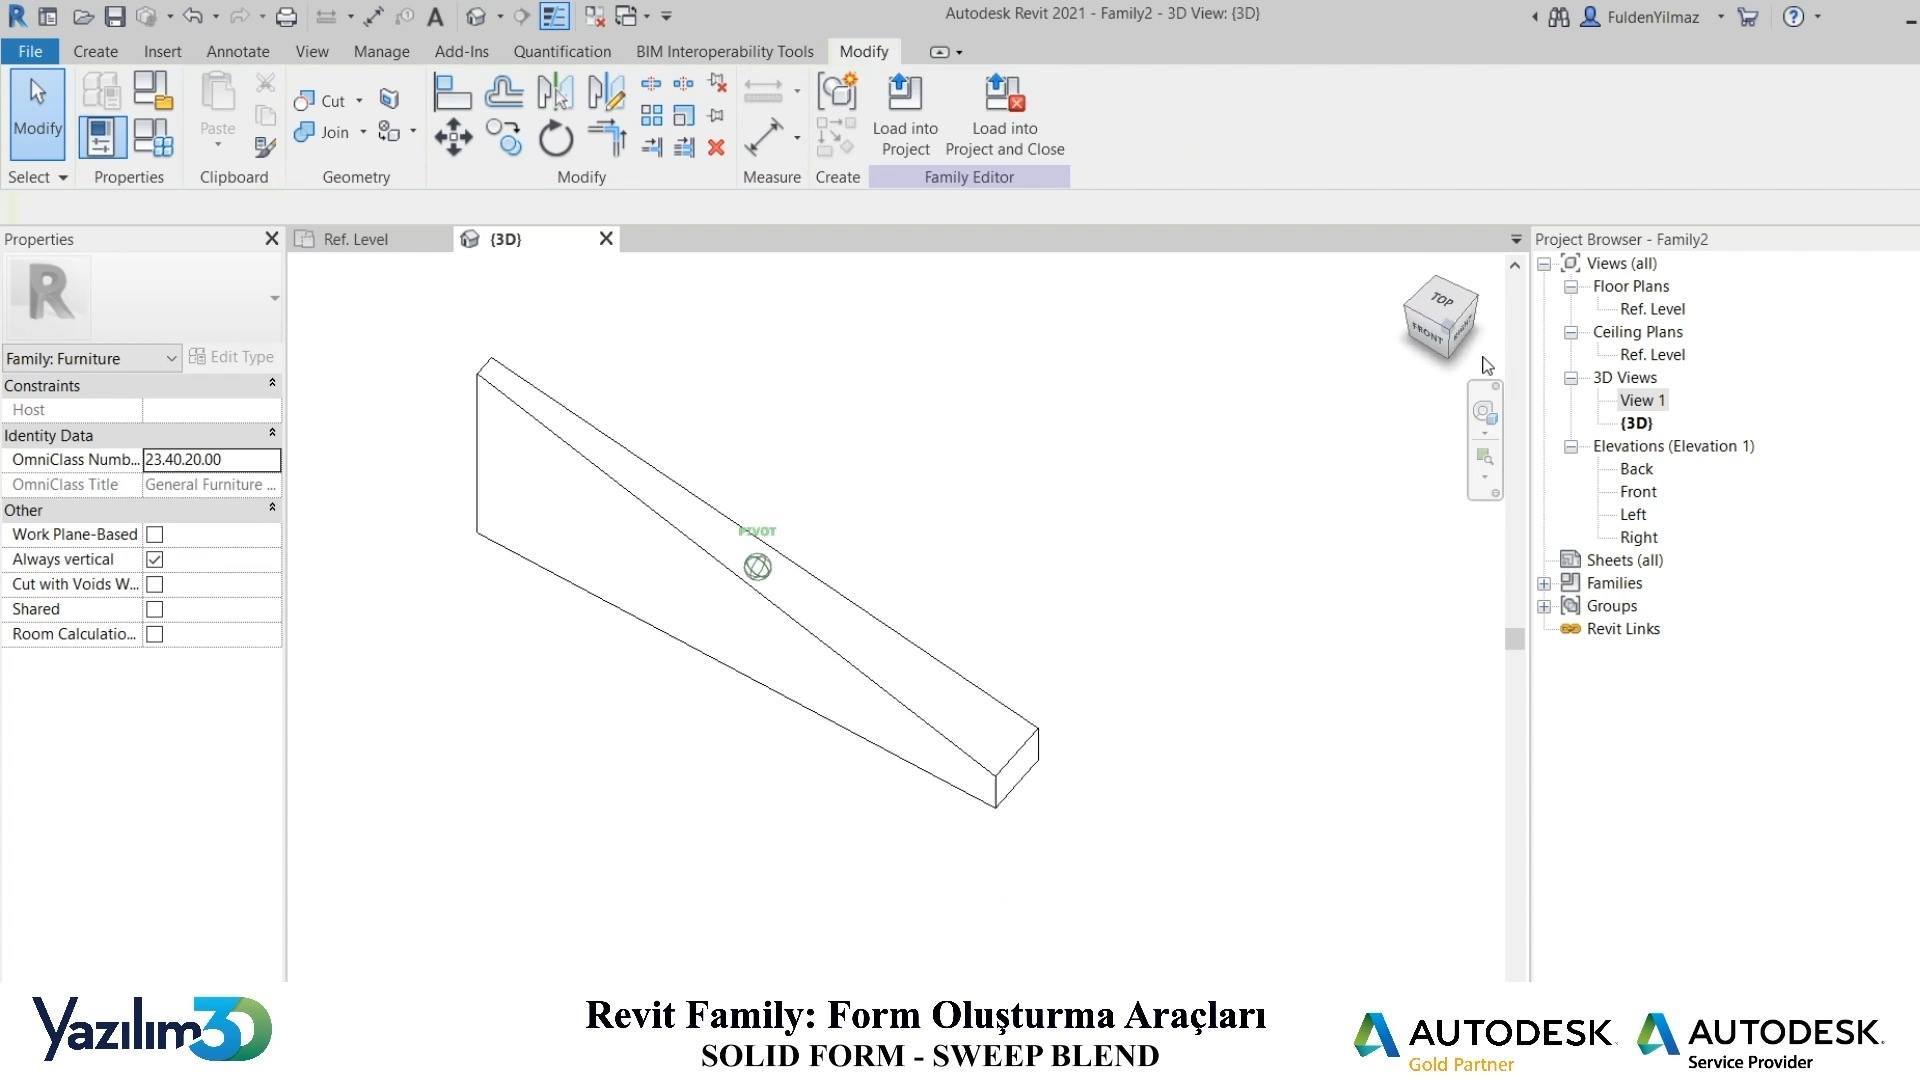Click the drawing area vertical scrollbar thumb

pos(1515,638)
